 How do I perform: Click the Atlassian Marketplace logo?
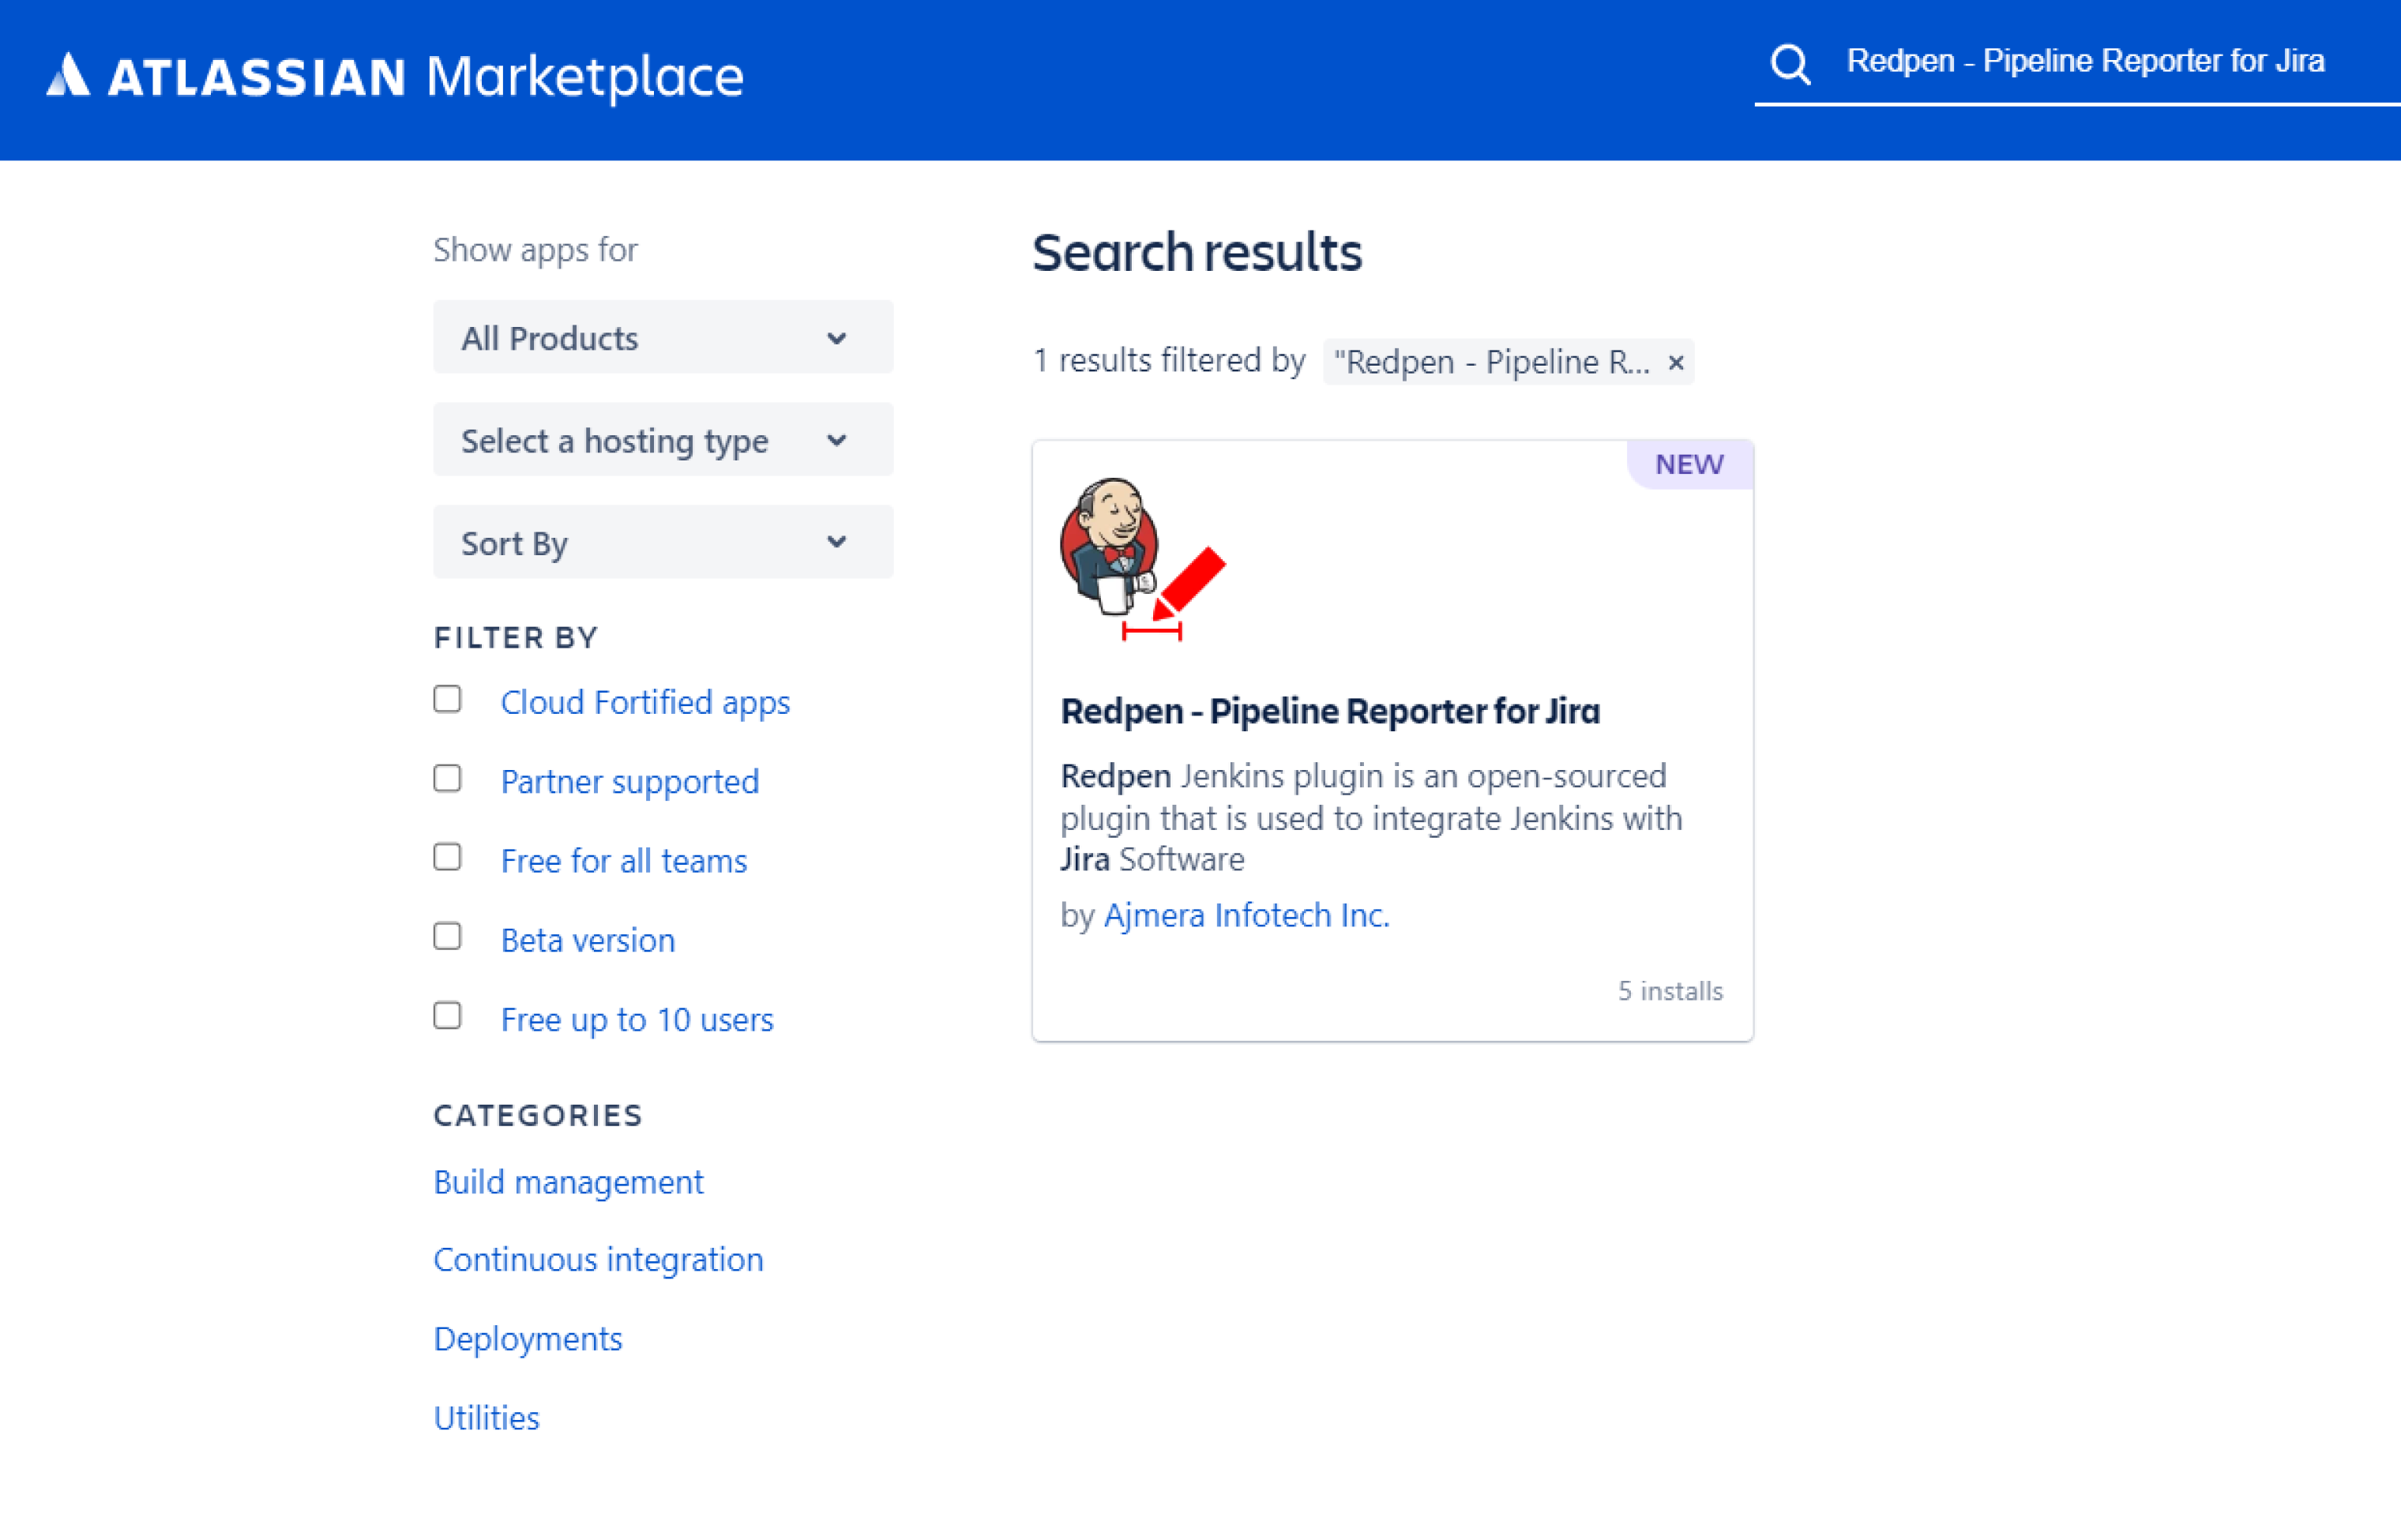pyautogui.click(x=395, y=76)
